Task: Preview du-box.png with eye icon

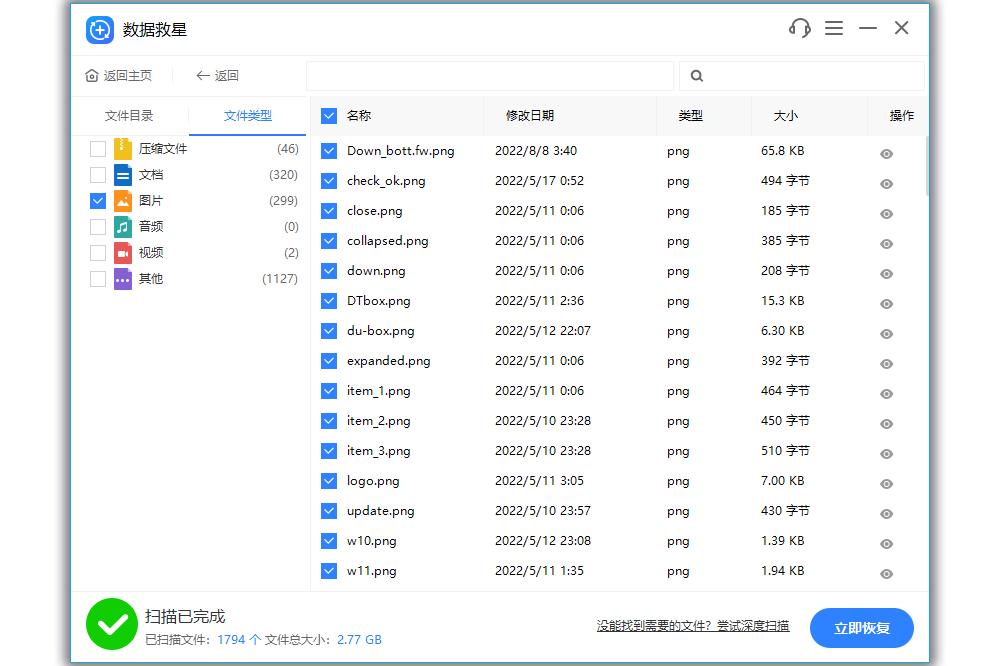Action: pyautogui.click(x=886, y=334)
